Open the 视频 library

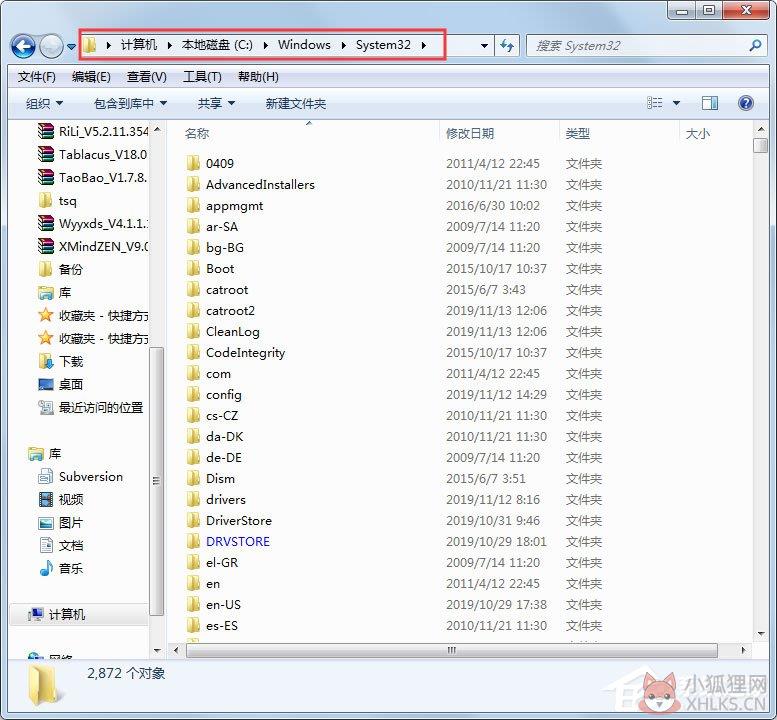click(x=60, y=499)
